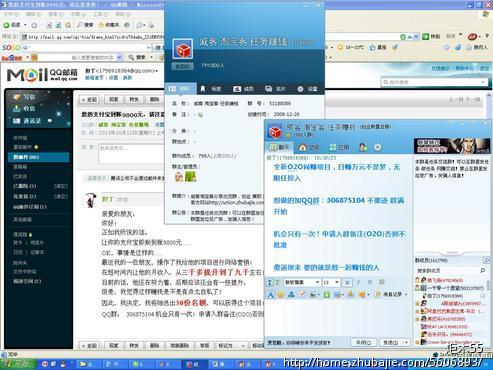The image size is (493, 370).
Task: Open the IE Tools (工具) menu
Action: (100, 14)
